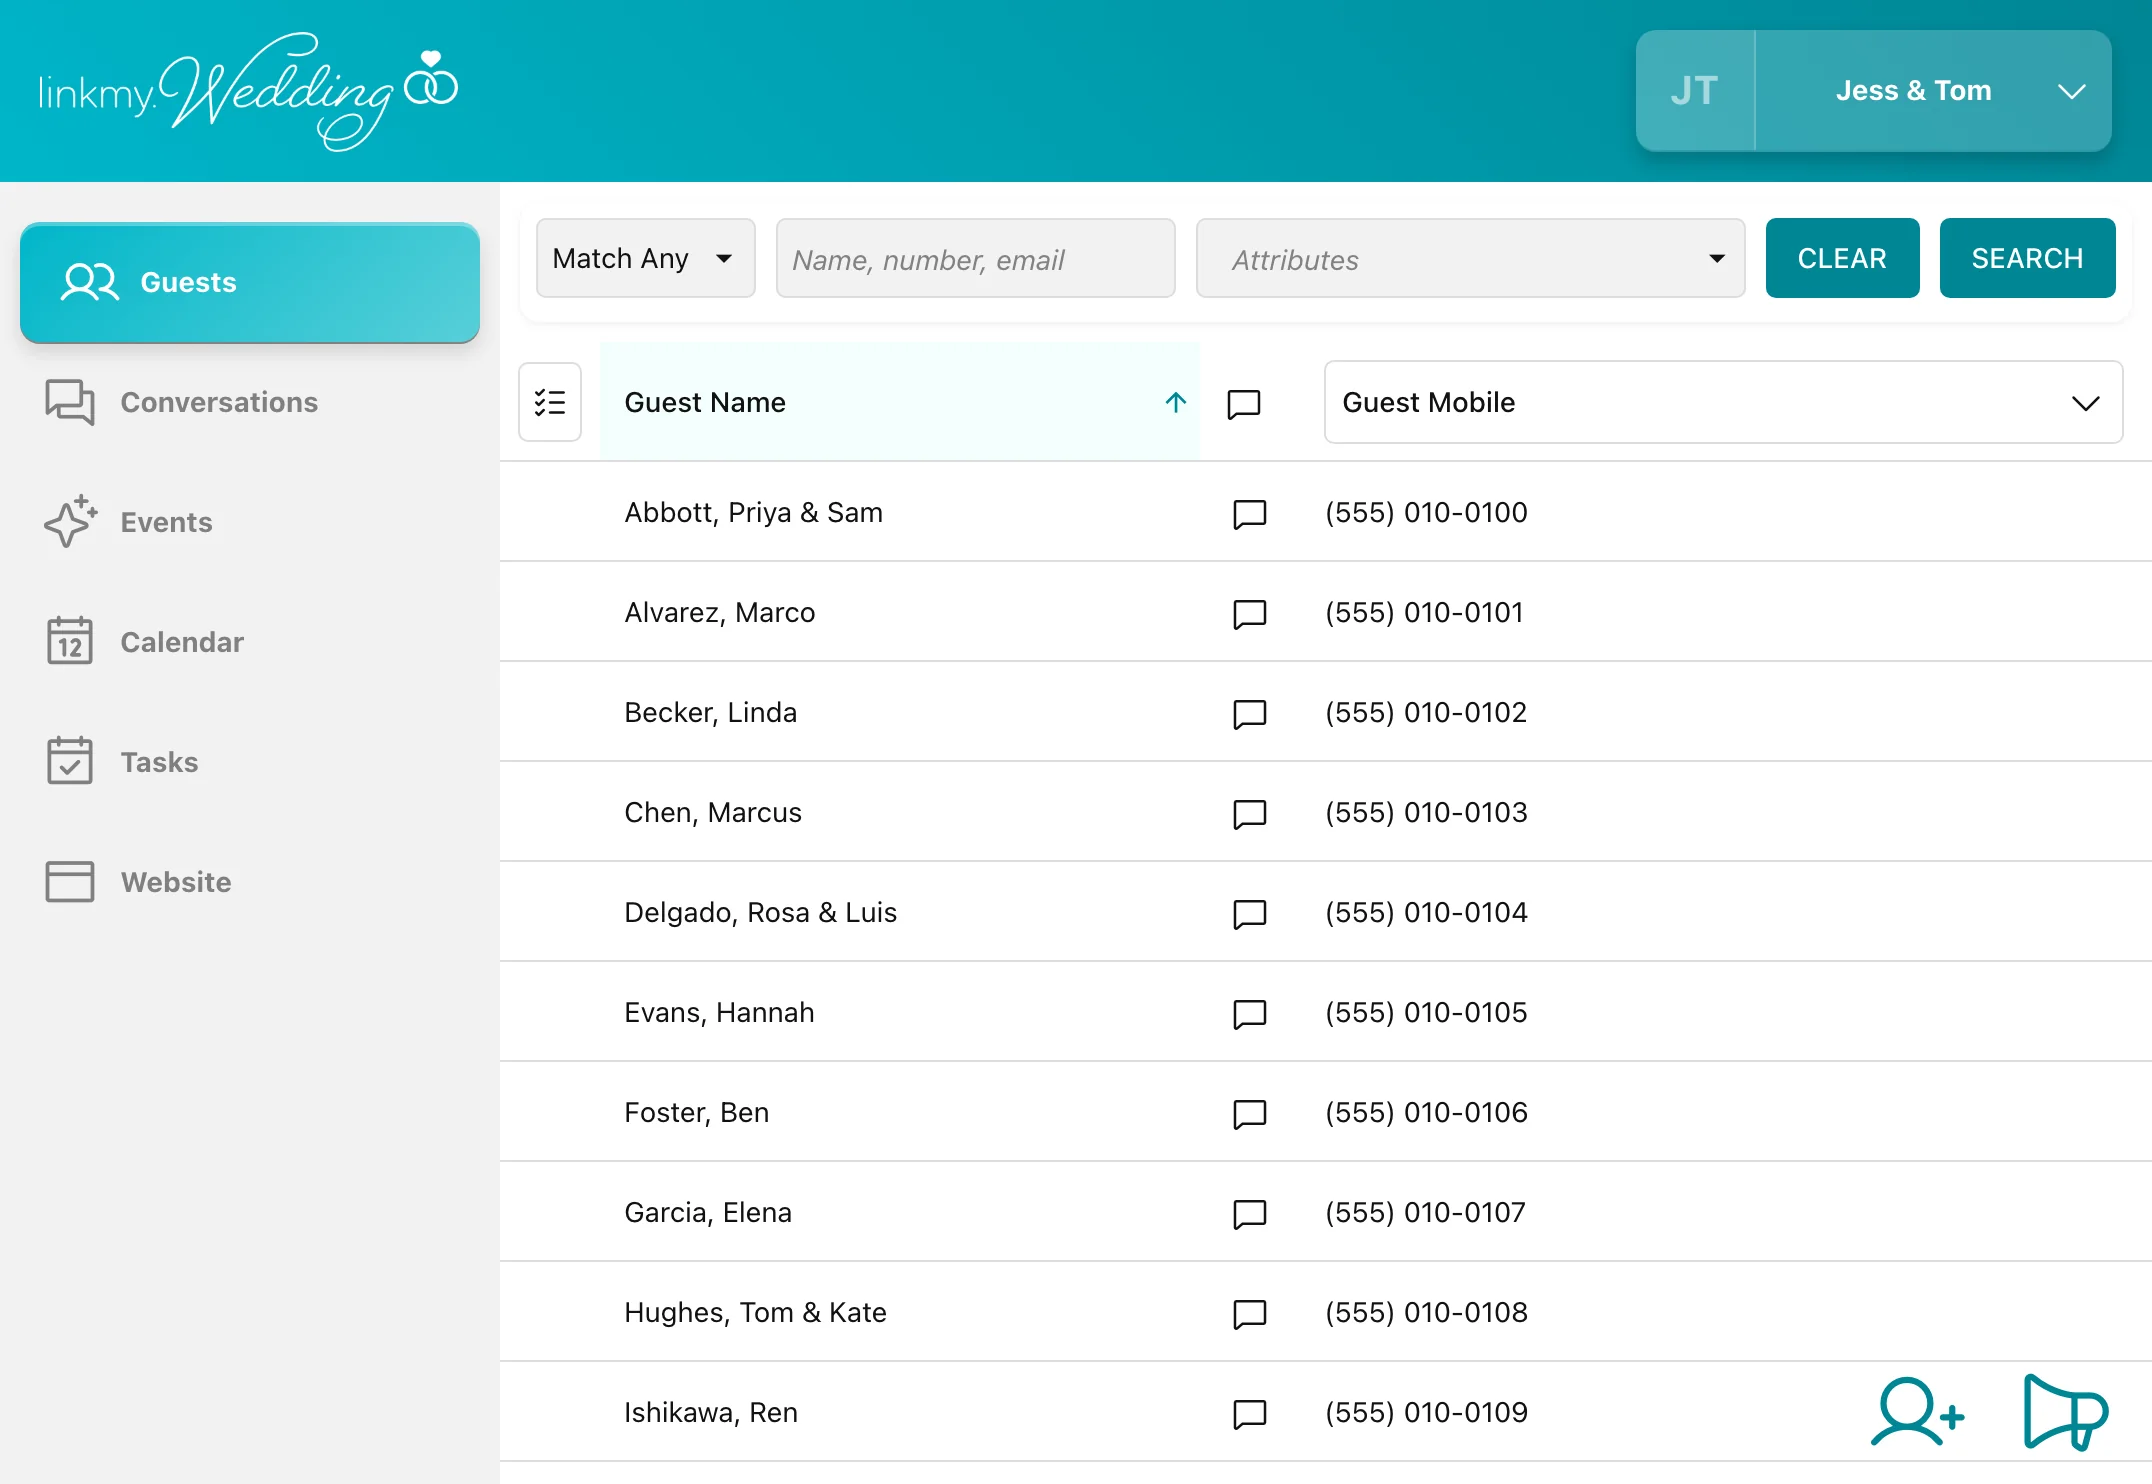
Task: Select guest Becker, Linda
Action: click(711, 712)
